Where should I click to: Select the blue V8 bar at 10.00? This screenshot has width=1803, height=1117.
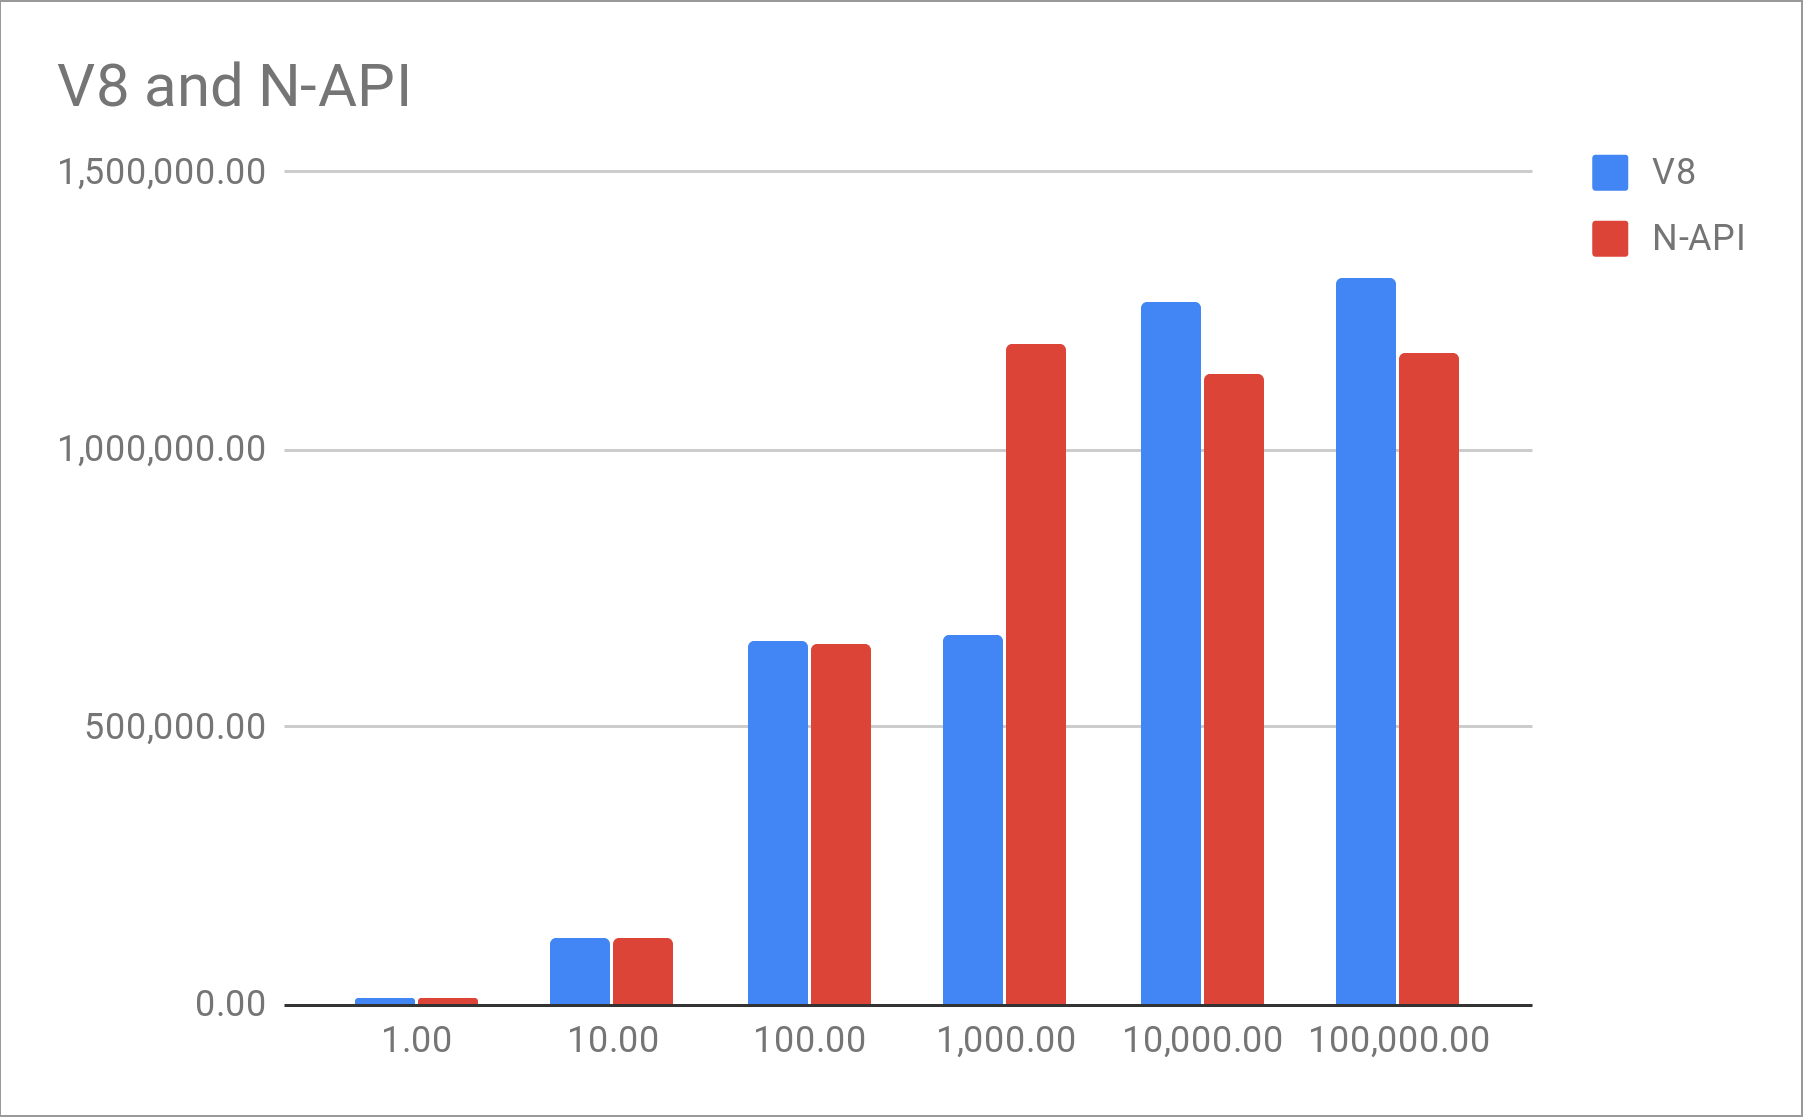coord(580,971)
